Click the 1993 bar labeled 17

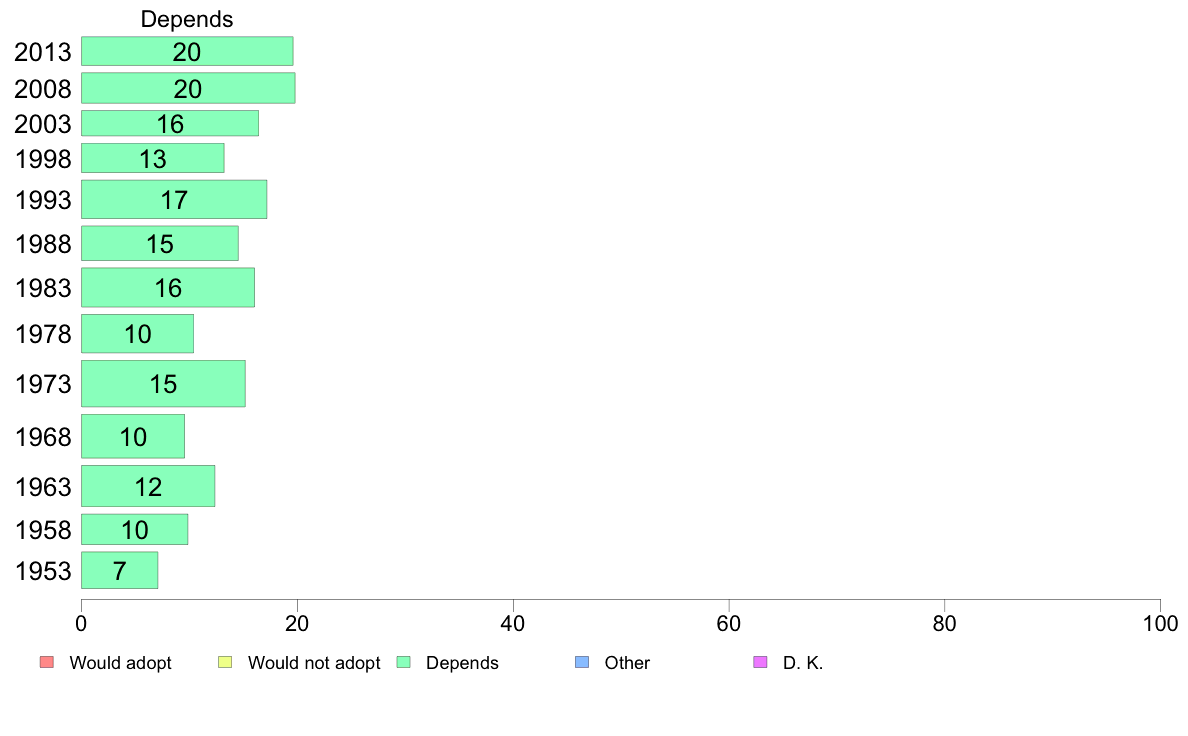[174, 199]
